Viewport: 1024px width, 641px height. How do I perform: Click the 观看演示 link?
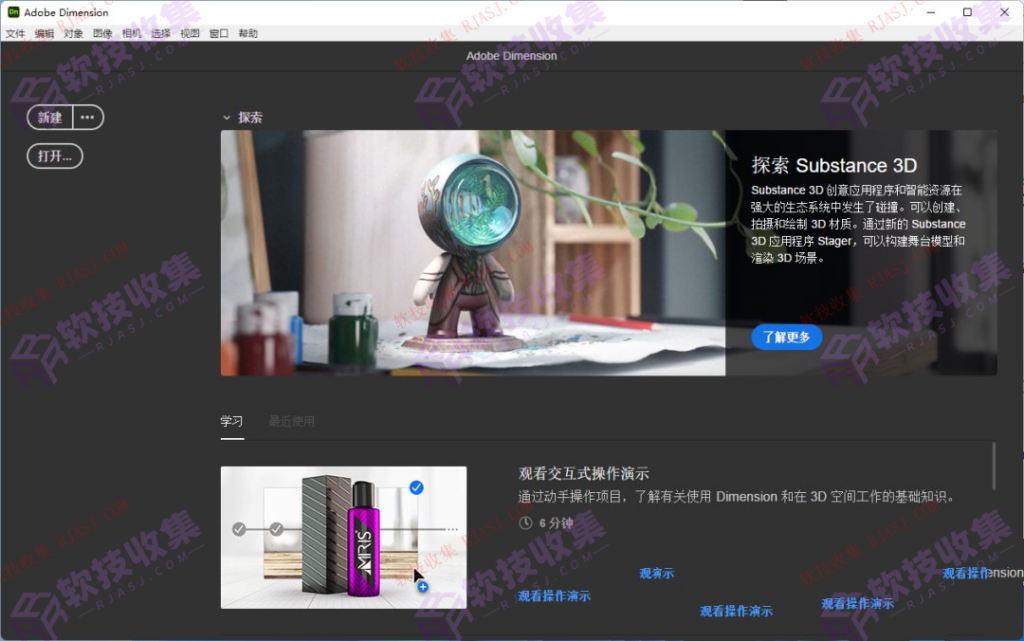tap(657, 572)
